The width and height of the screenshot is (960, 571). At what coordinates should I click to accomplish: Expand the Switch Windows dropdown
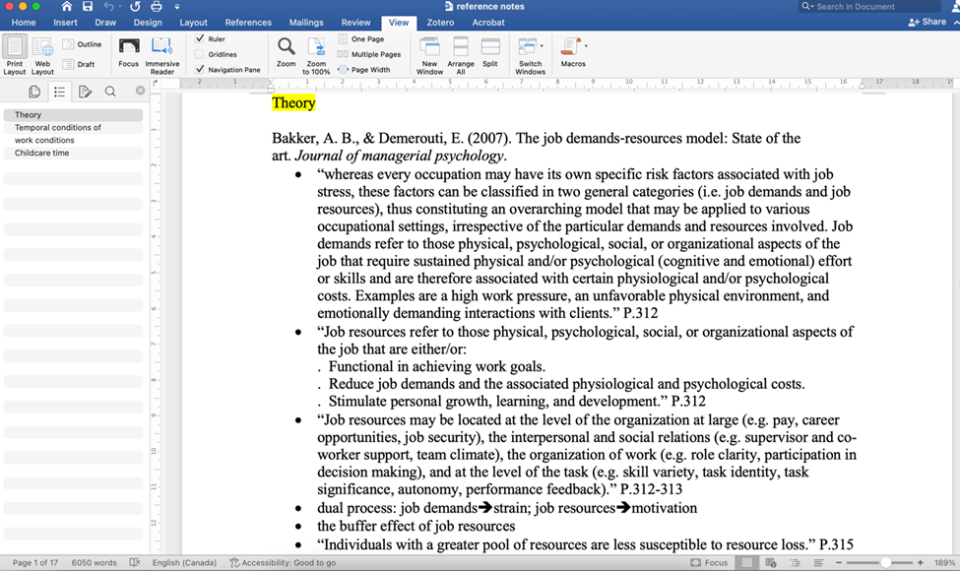(x=542, y=46)
